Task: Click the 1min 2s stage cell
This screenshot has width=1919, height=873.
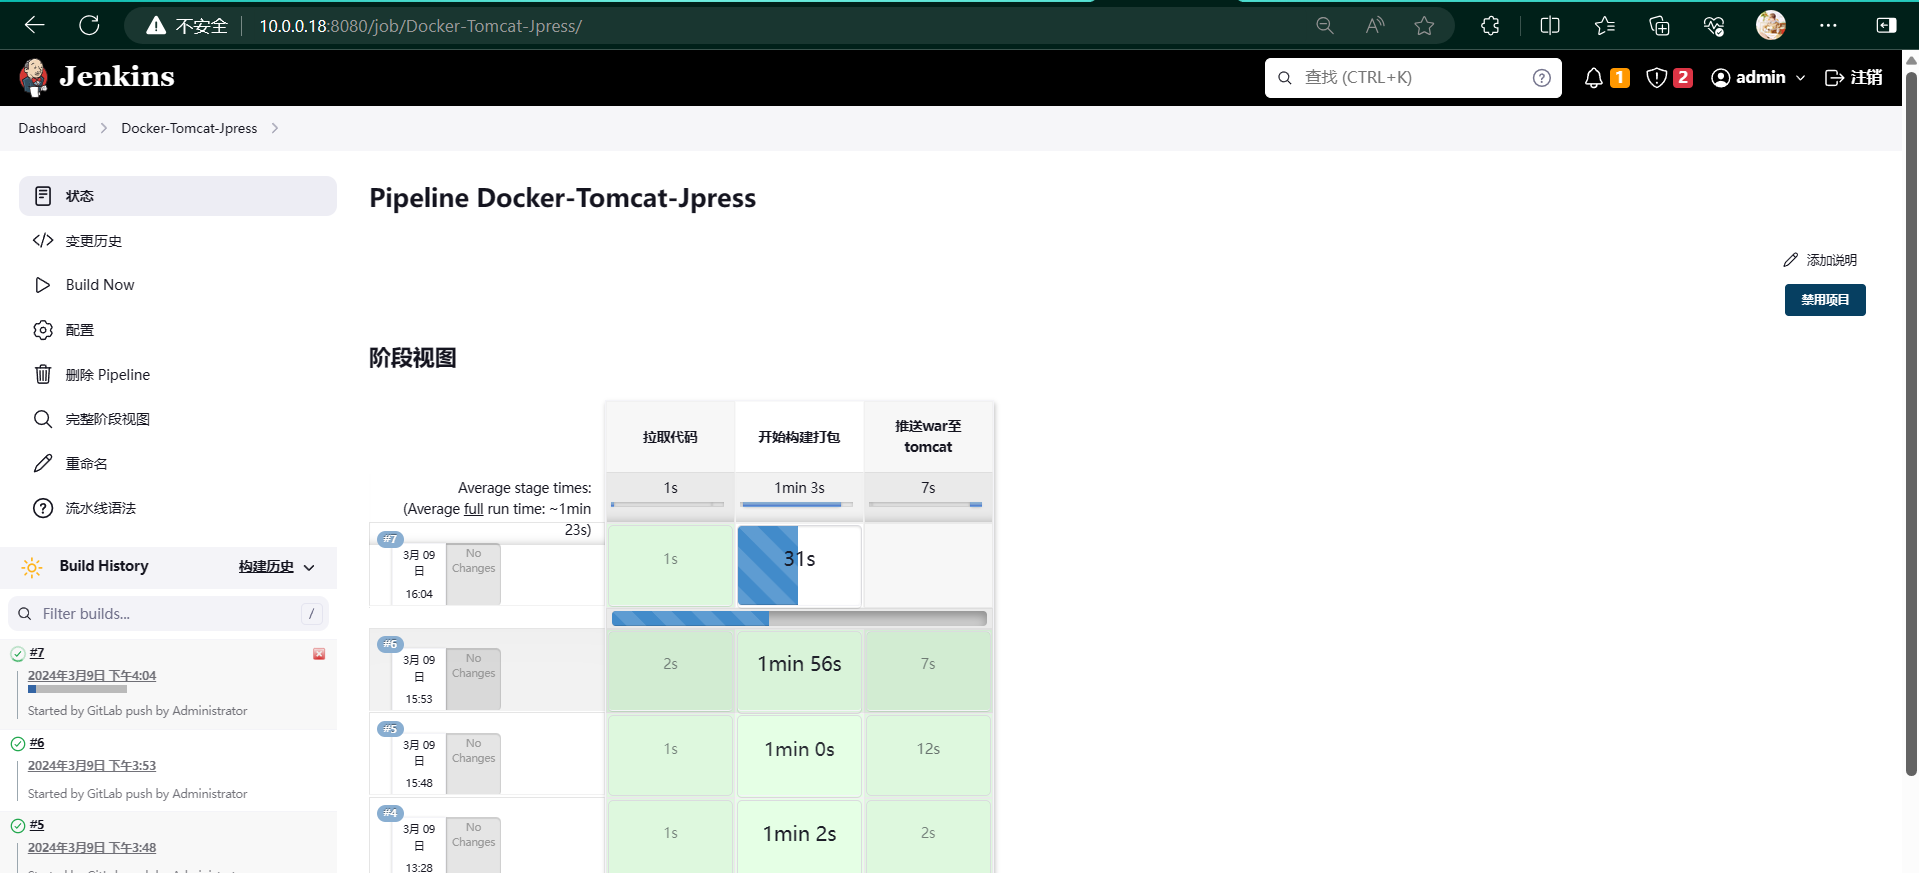Action: [799, 836]
